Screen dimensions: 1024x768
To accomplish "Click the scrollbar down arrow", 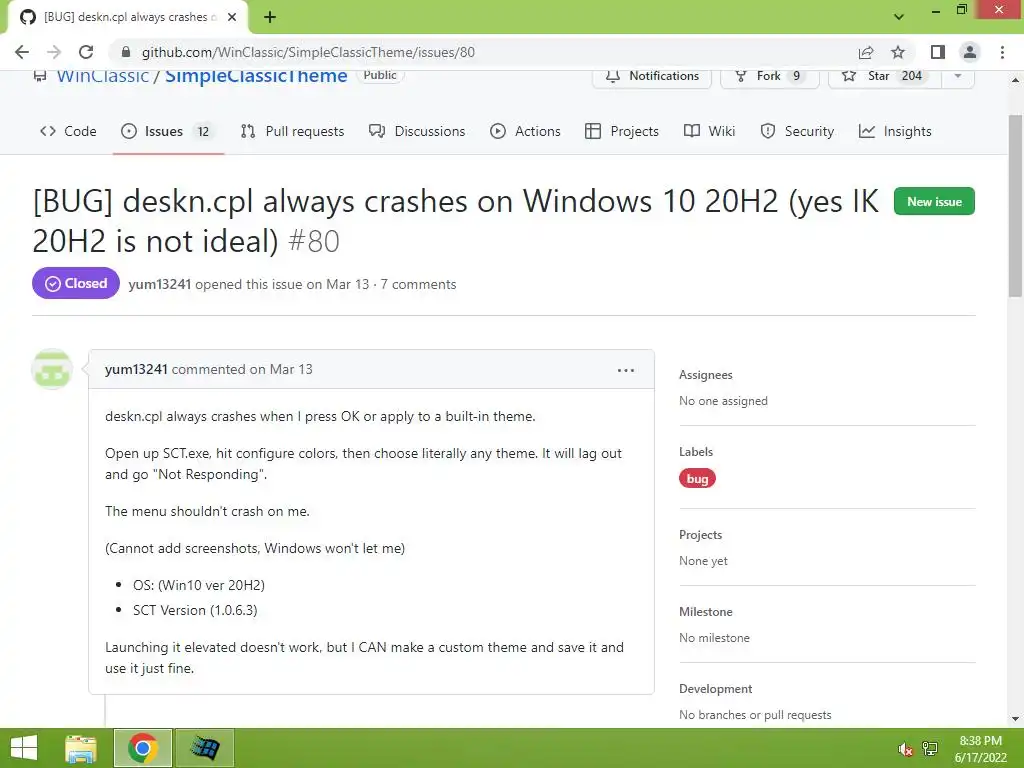I will (1016, 719).
